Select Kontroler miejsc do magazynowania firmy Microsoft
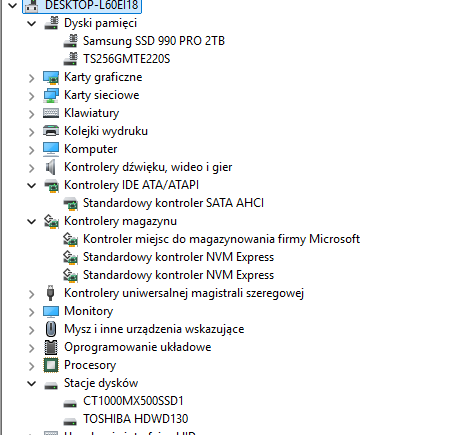 pyautogui.click(x=221, y=239)
